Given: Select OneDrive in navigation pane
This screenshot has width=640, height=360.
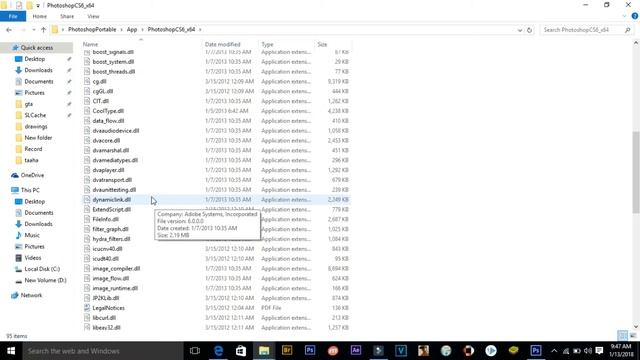Looking at the screenshot, I should [32, 175].
